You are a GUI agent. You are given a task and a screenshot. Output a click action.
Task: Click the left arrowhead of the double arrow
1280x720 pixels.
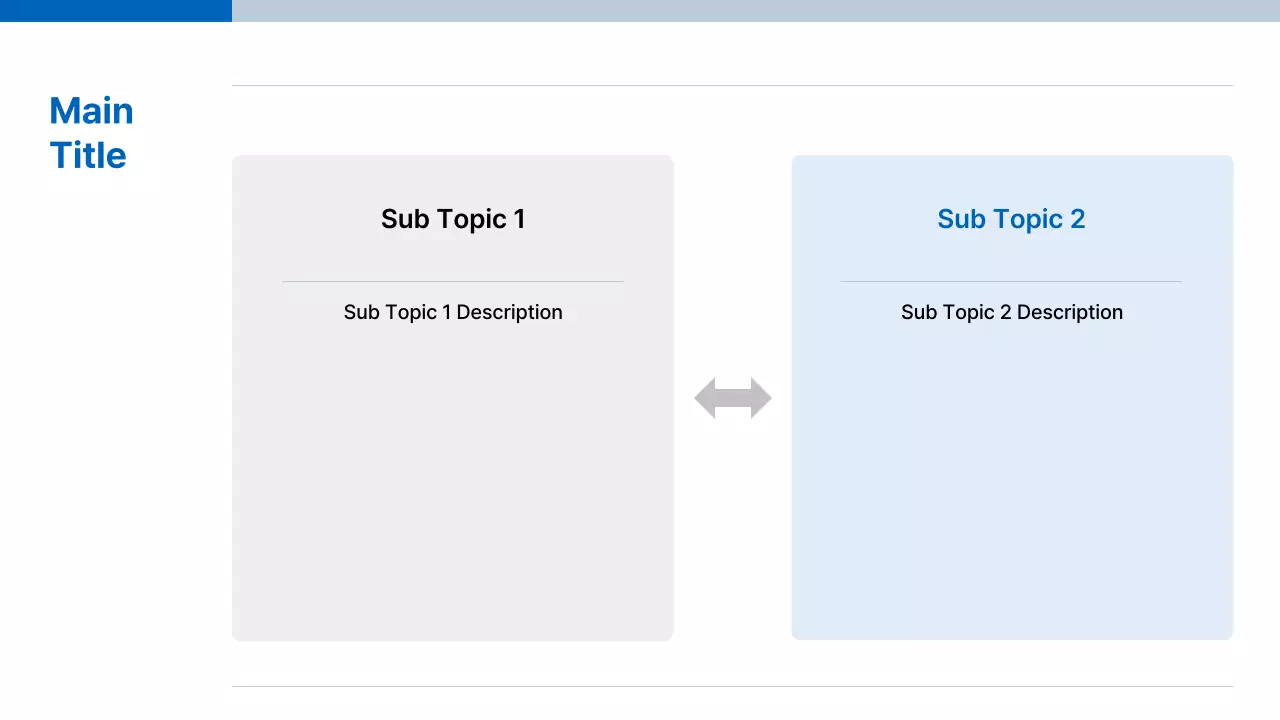tap(704, 398)
